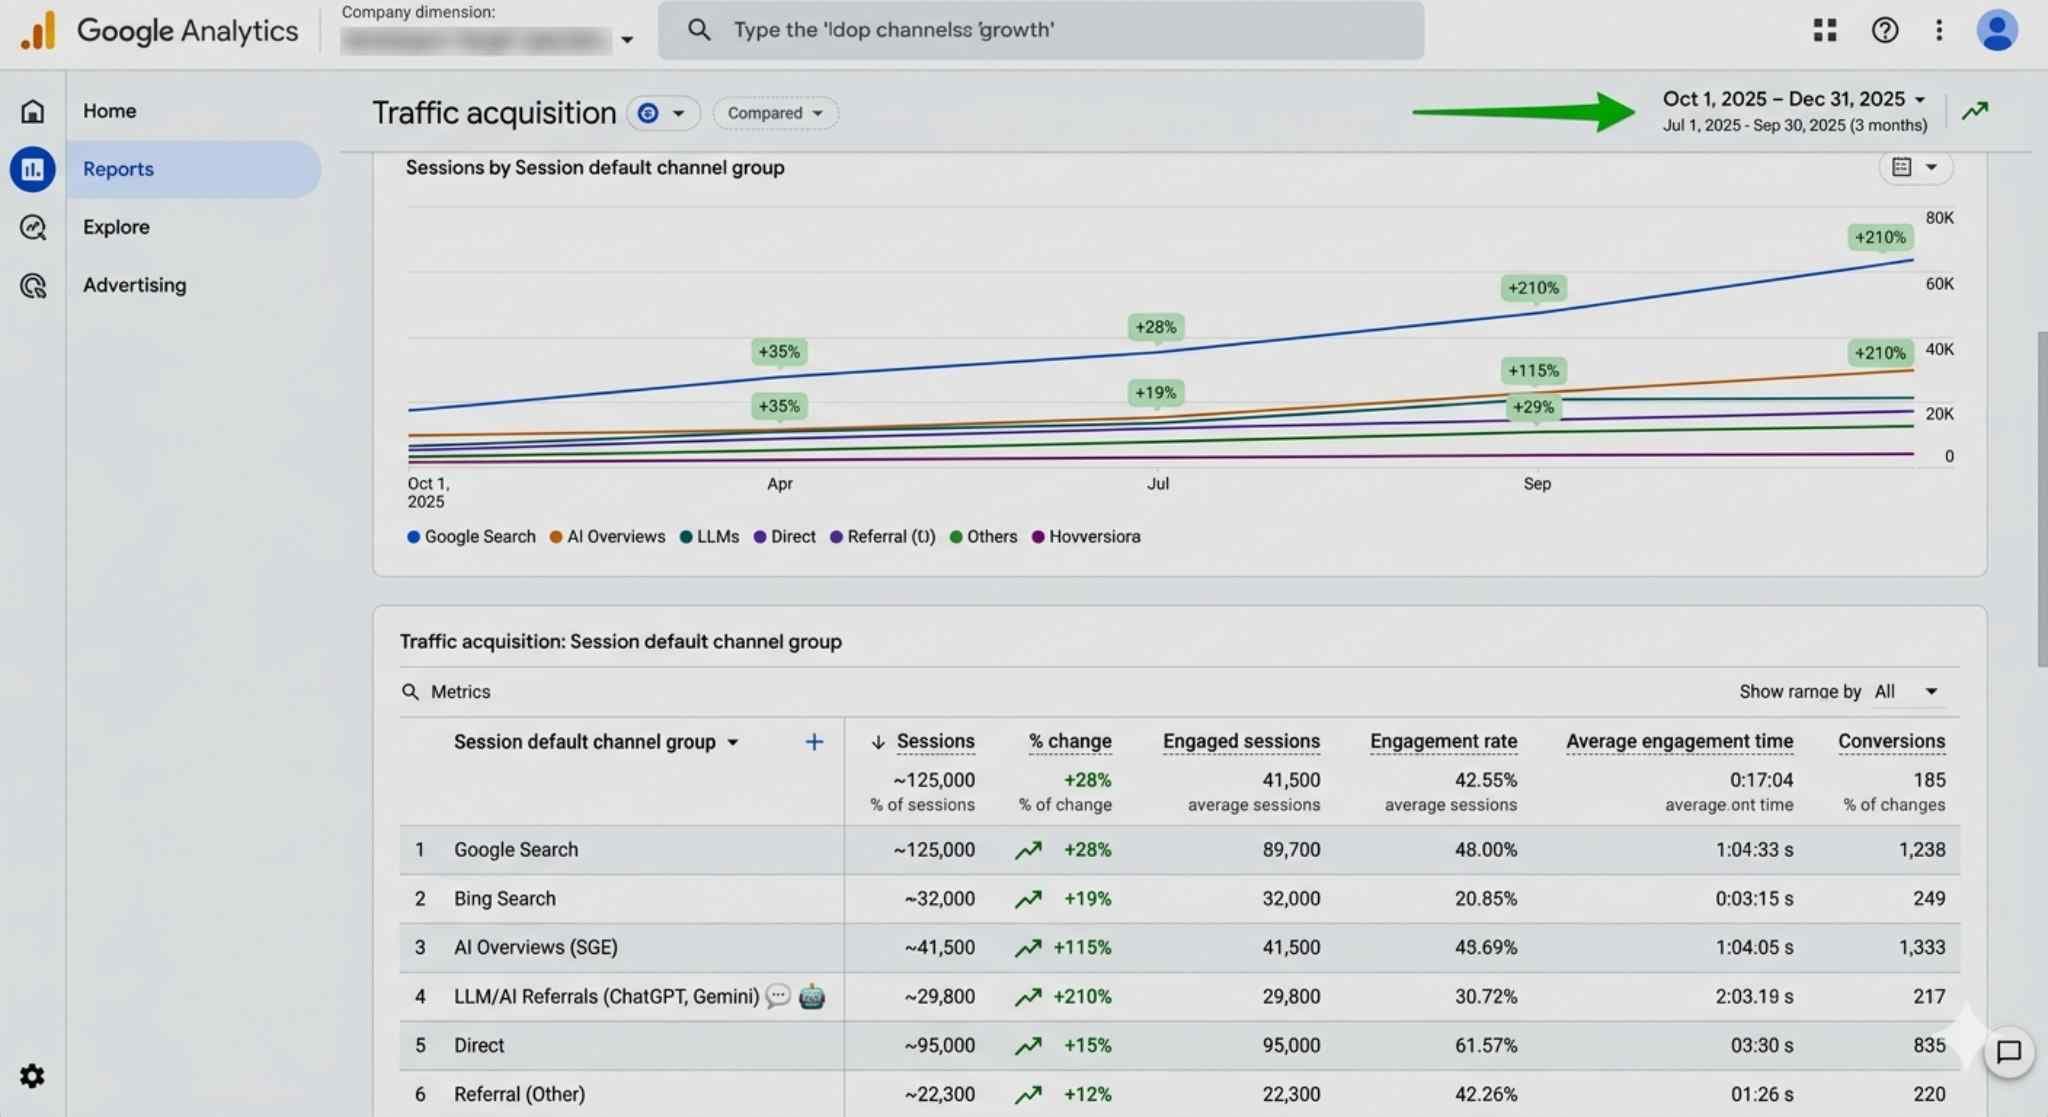This screenshot has height=1117, width=2048.
Task: Click the Metrics search magnifier icon
Action: (x=410, y=692)
